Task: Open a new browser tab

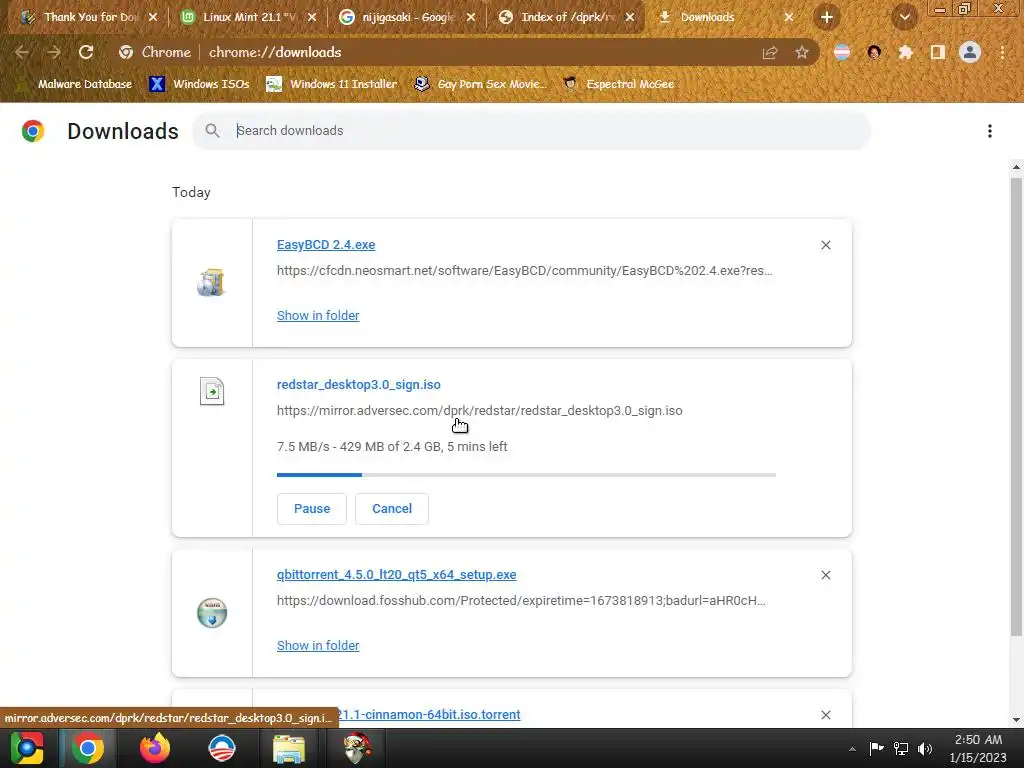Action: point(827,18)
